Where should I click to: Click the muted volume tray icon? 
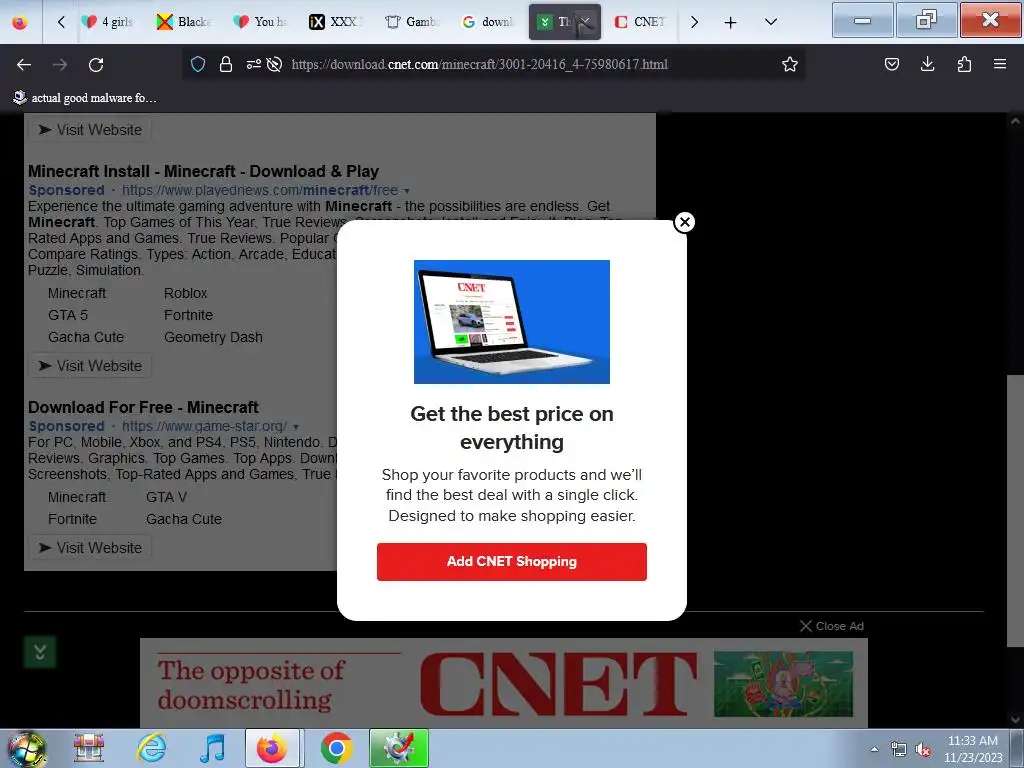[x=923, y=749]
